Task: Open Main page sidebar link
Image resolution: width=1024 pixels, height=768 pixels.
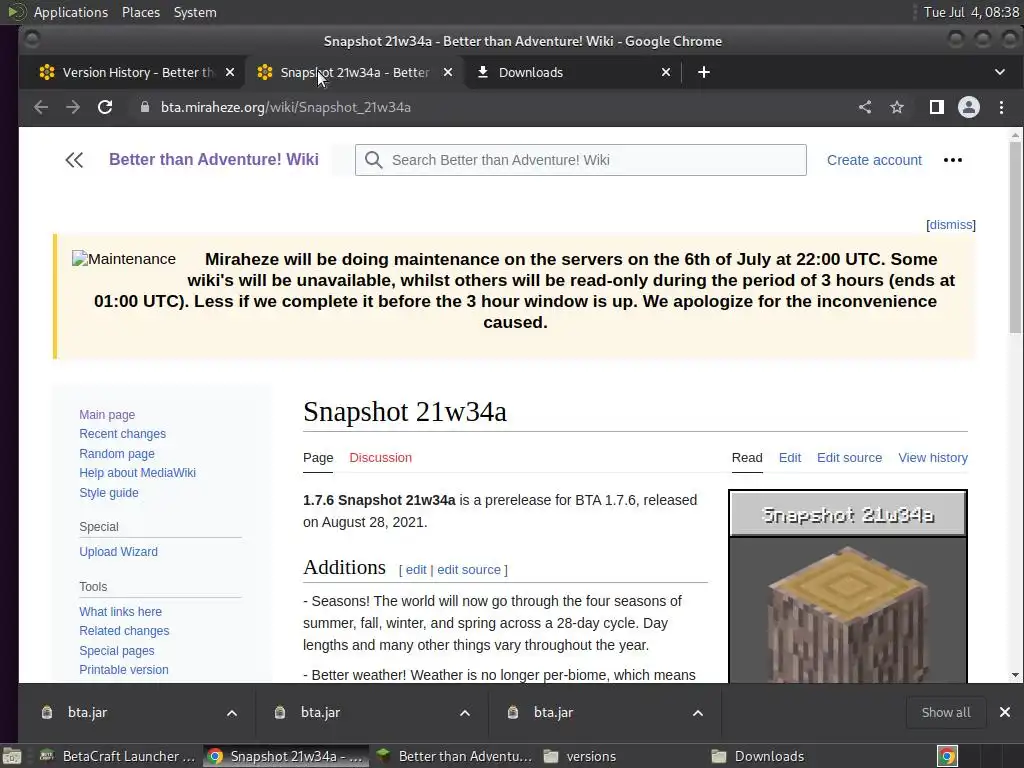Action: click(x=107, y=415)
